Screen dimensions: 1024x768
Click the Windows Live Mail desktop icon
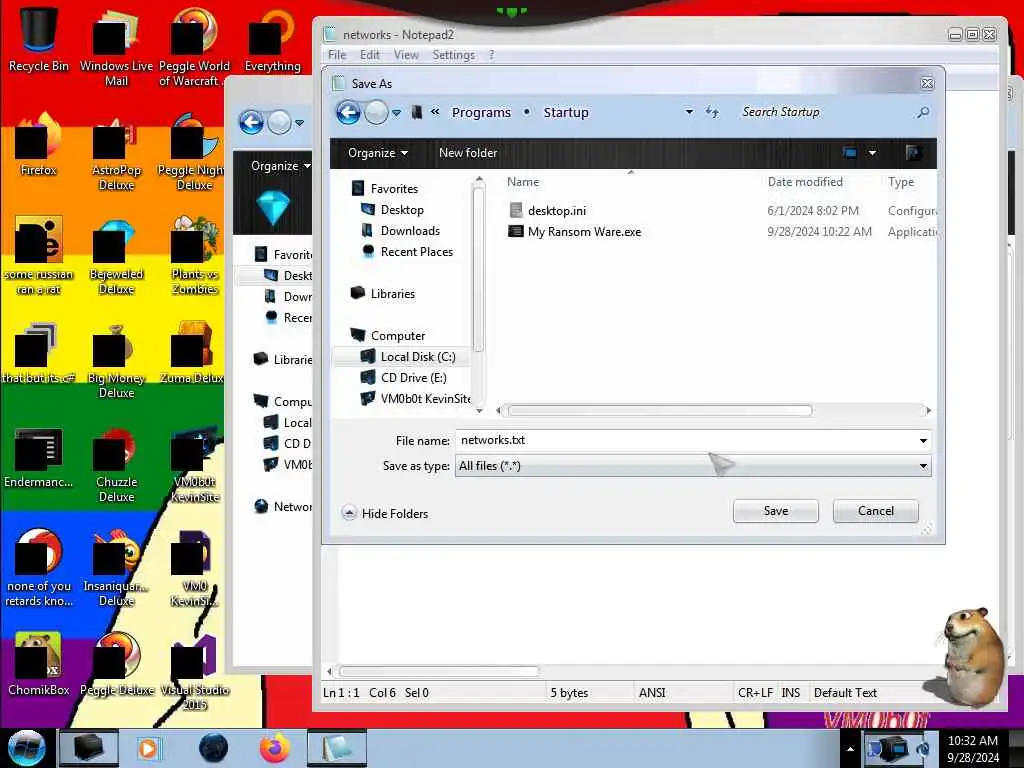pos(116,46)
